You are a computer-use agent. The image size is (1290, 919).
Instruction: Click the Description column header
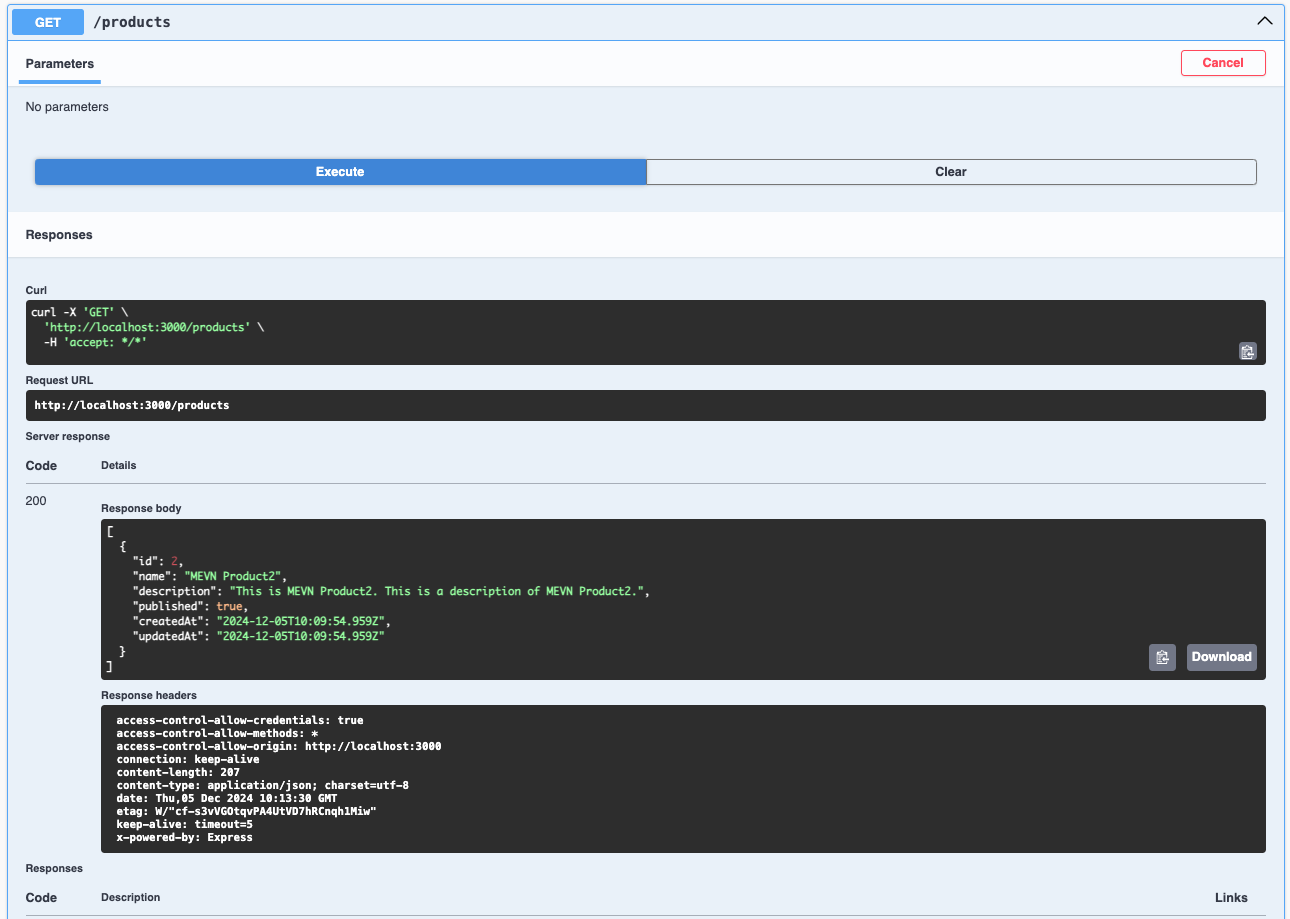[130, 897]
